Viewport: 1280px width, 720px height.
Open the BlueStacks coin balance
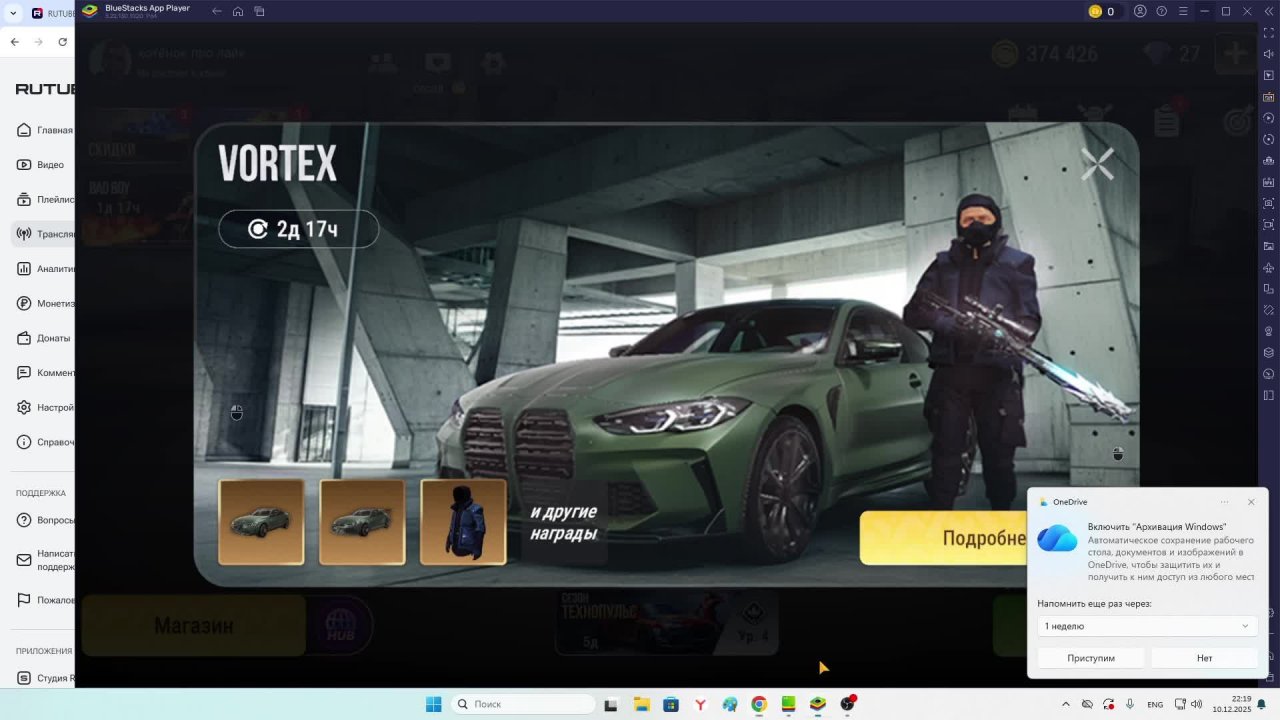[1101, 11]
